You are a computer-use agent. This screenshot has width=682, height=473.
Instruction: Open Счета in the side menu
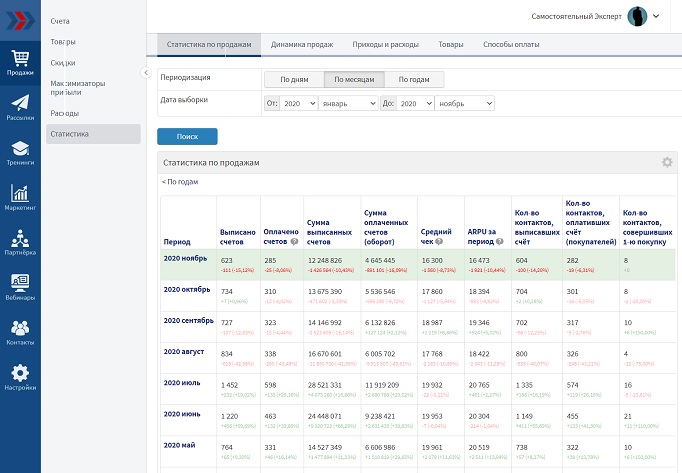pos(60,21)
